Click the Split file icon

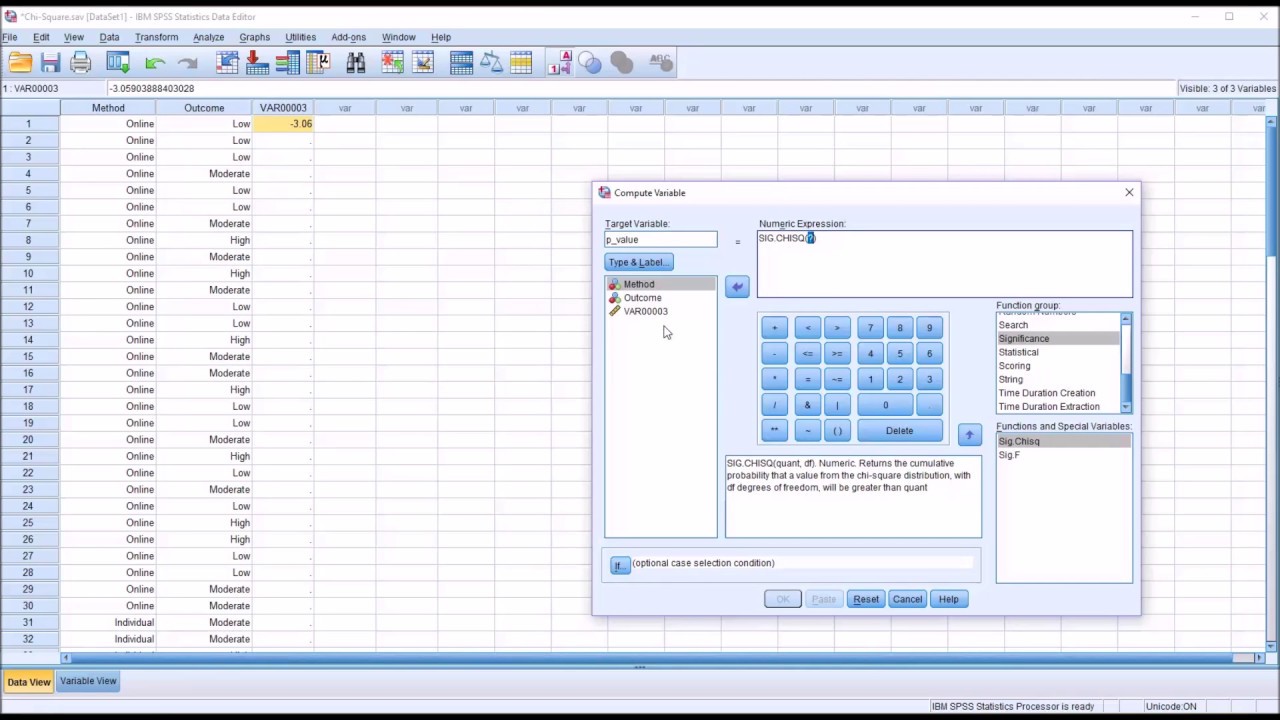click(x=461, y=63)
